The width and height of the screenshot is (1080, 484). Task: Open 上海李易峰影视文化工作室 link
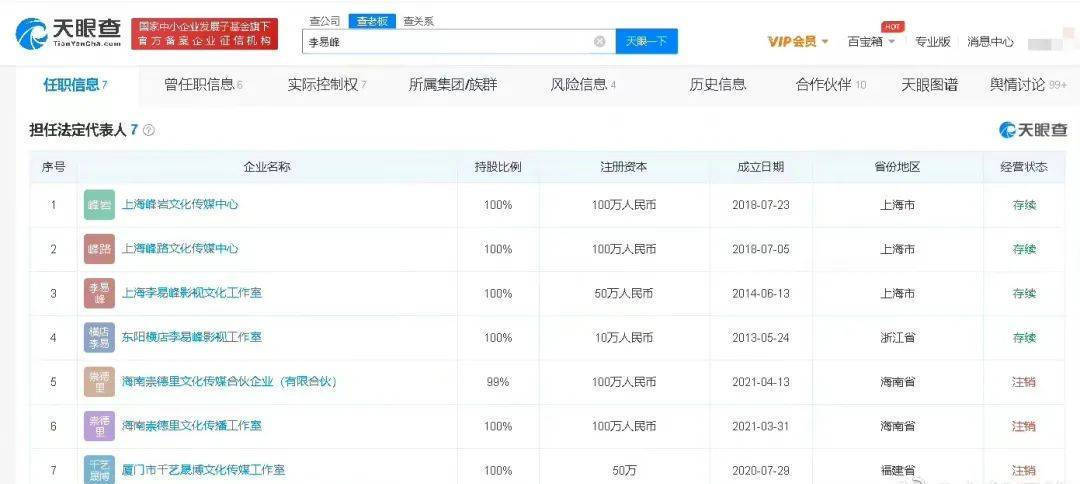click(192, 293)
